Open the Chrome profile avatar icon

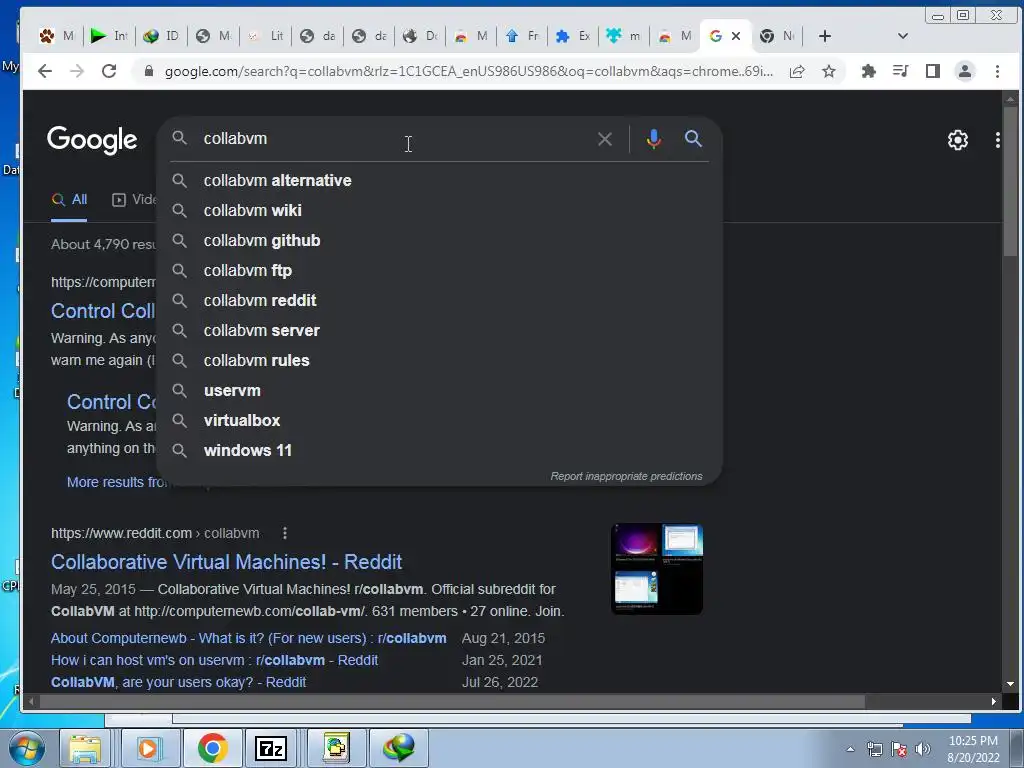coord(965,71)
